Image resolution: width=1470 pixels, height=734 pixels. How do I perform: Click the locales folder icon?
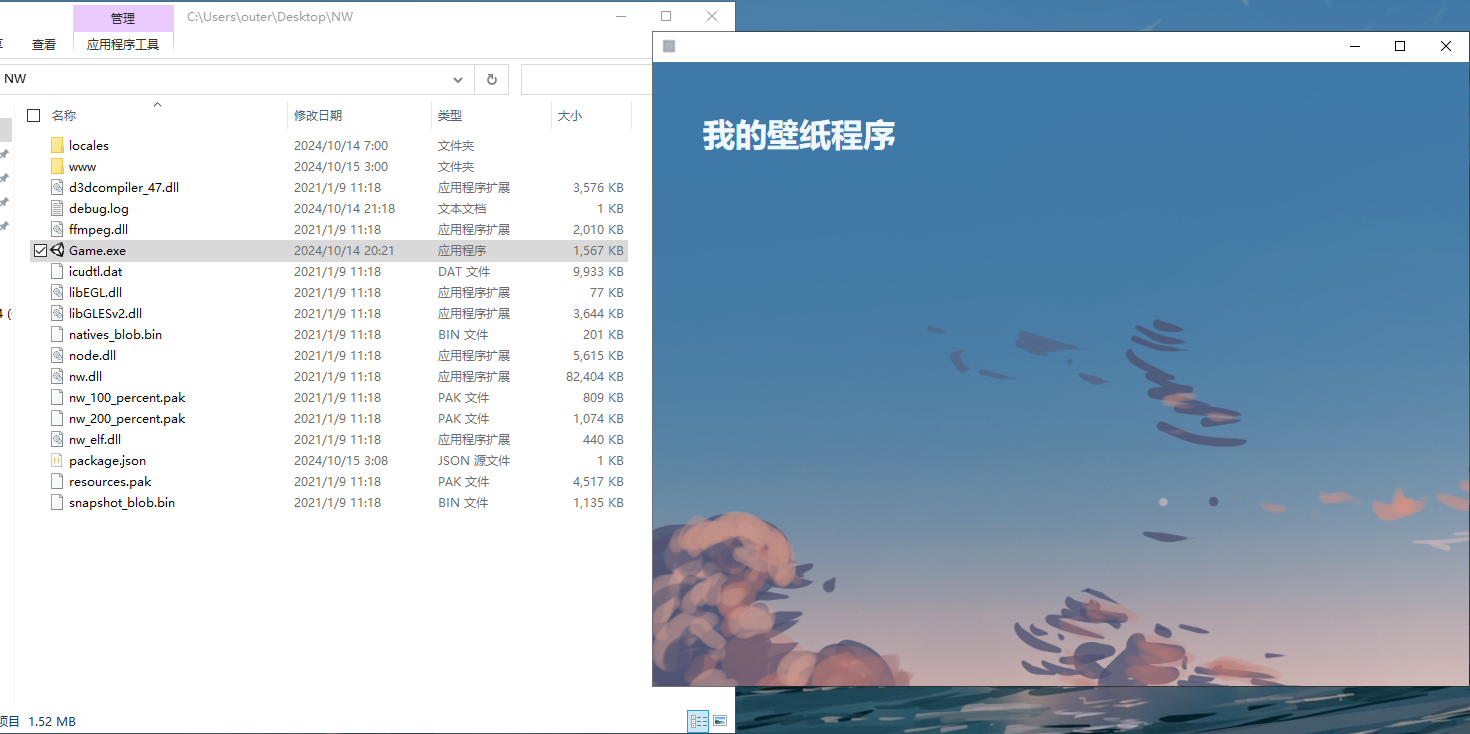point(57,146)
